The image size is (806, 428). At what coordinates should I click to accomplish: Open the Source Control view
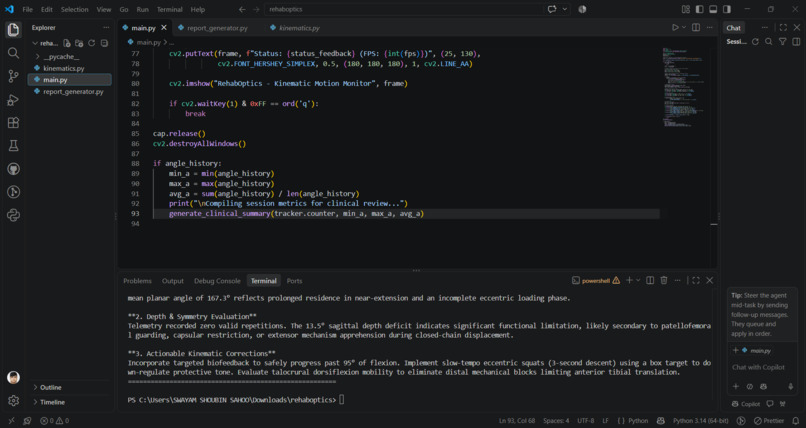point(13,76)
